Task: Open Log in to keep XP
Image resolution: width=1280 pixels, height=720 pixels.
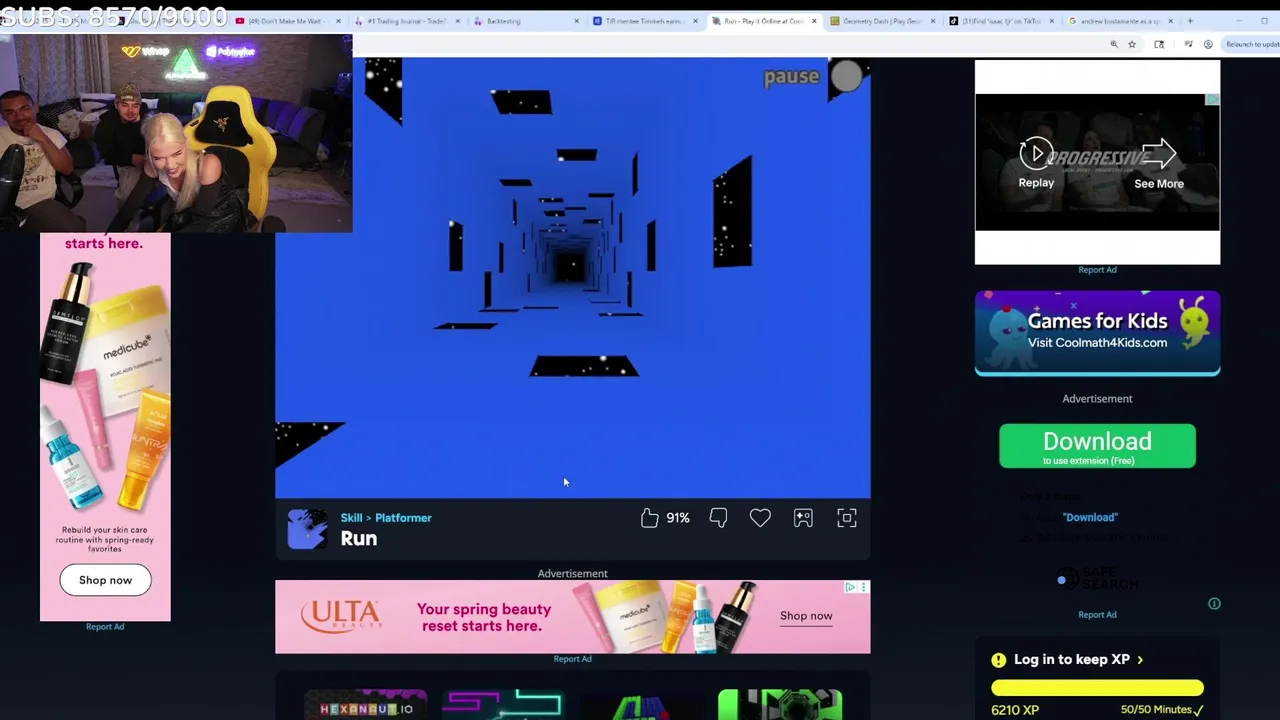Action: (1072, 659)
